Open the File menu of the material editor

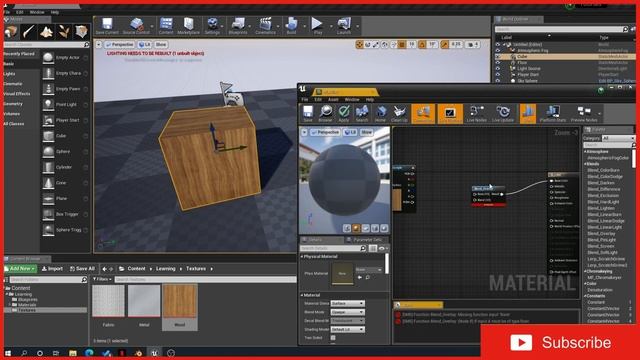tap(305, 100)
